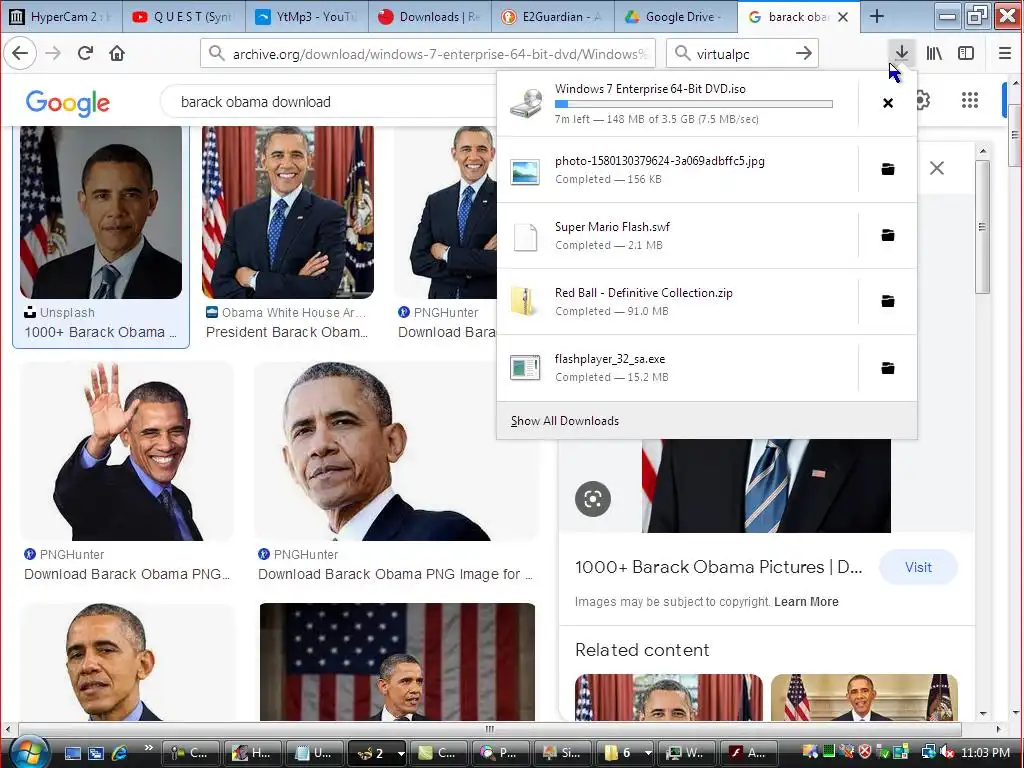The width and height of the screenshot is (1024, 768).
Task: Switch to the Downloads tab
Action: (x=429, y=16)
